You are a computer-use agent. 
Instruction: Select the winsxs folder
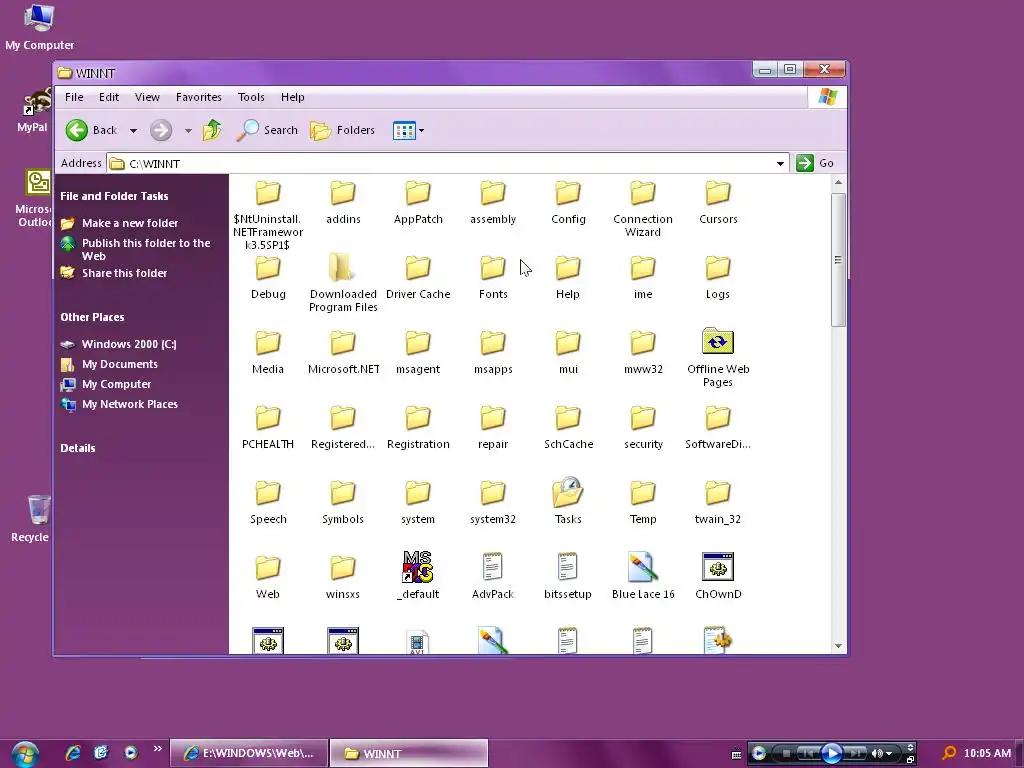coord(343,576)
